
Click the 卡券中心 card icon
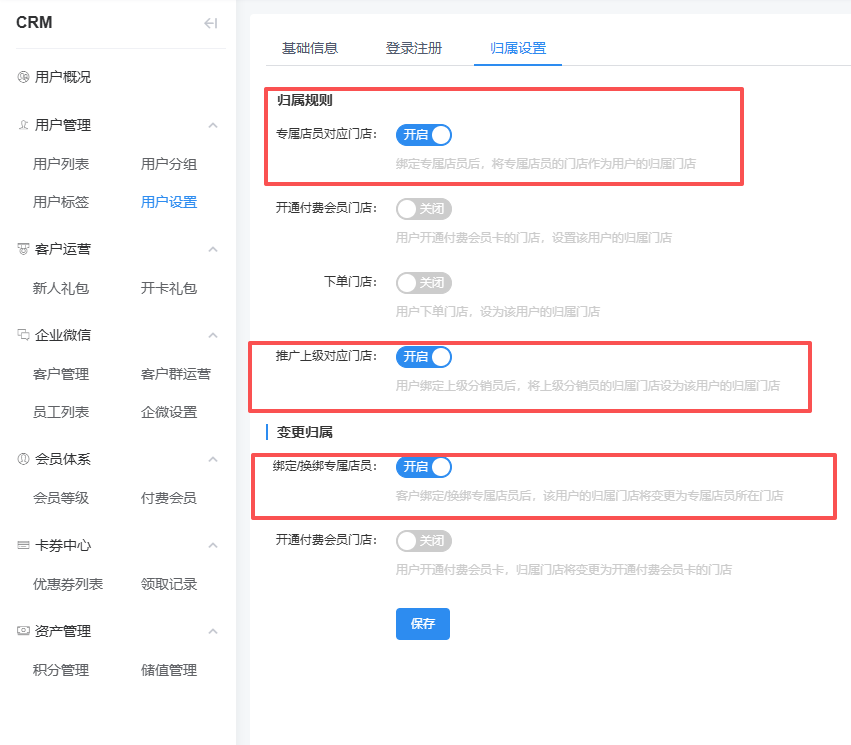tap(23, 545)
